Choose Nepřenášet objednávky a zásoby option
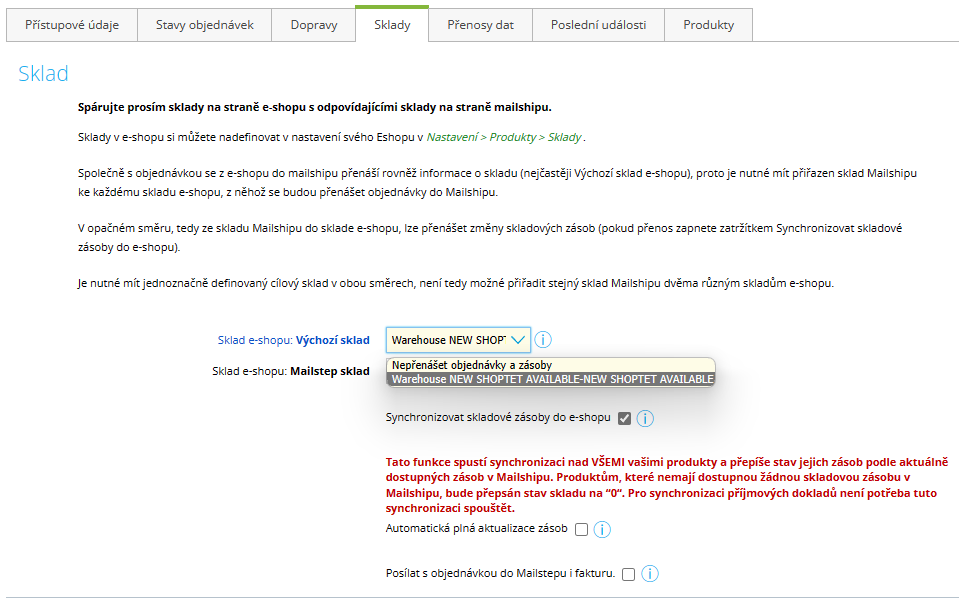The image size is (959, 605). [x=472, y=365]
